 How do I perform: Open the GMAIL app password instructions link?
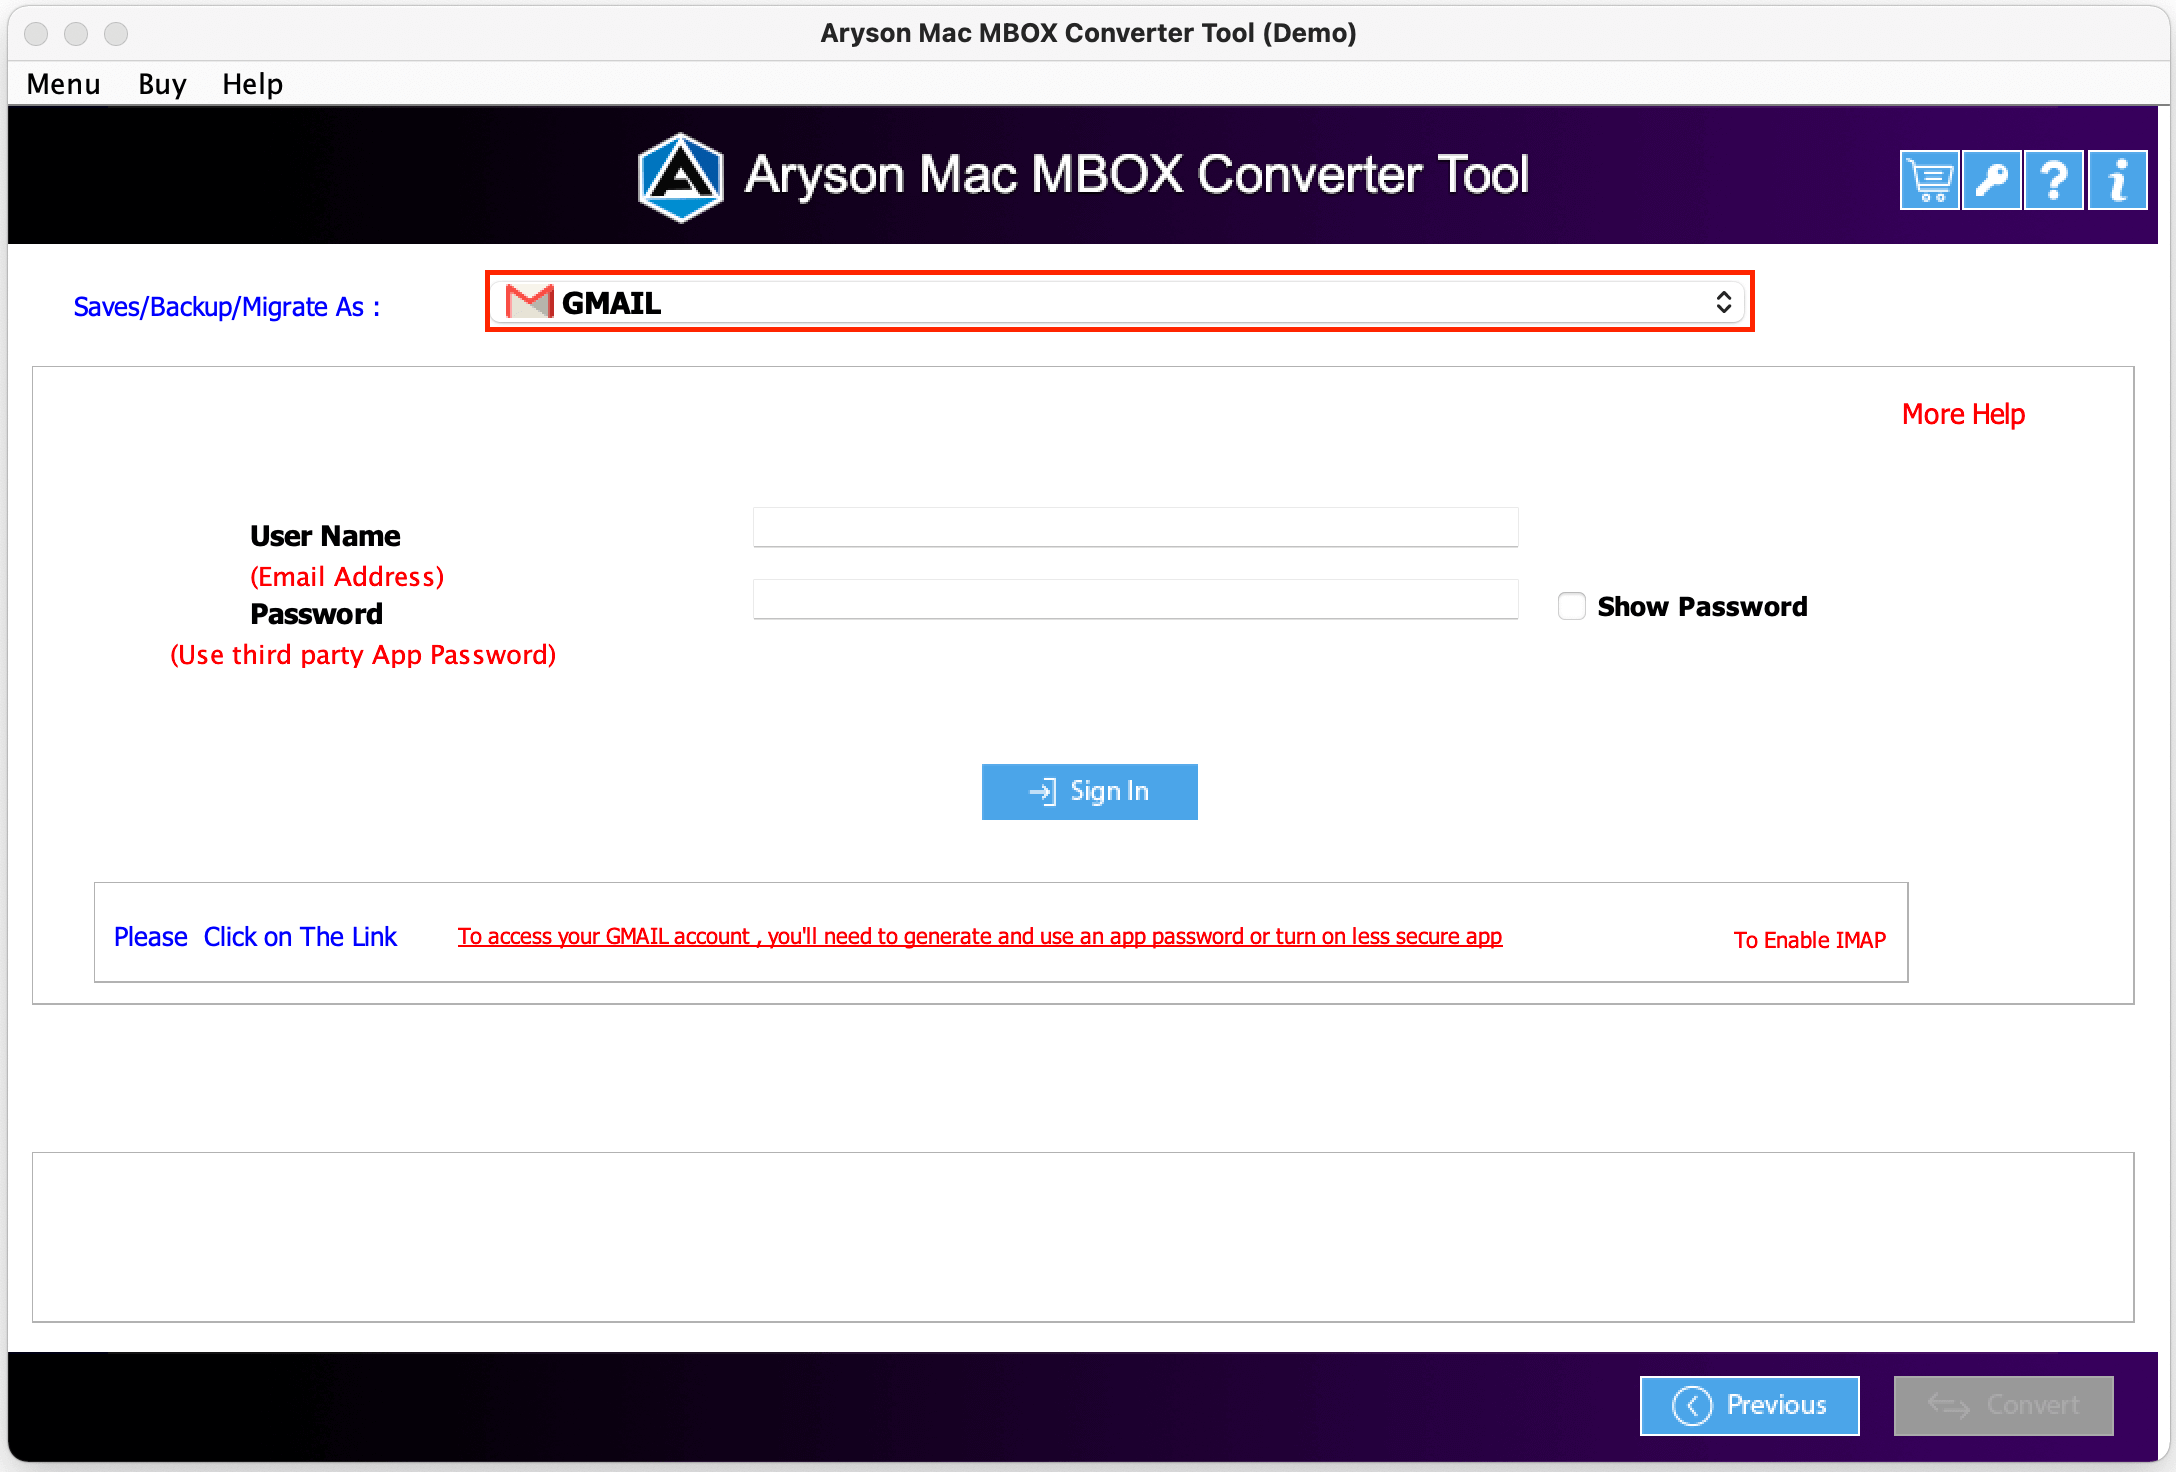pos(980,937)
